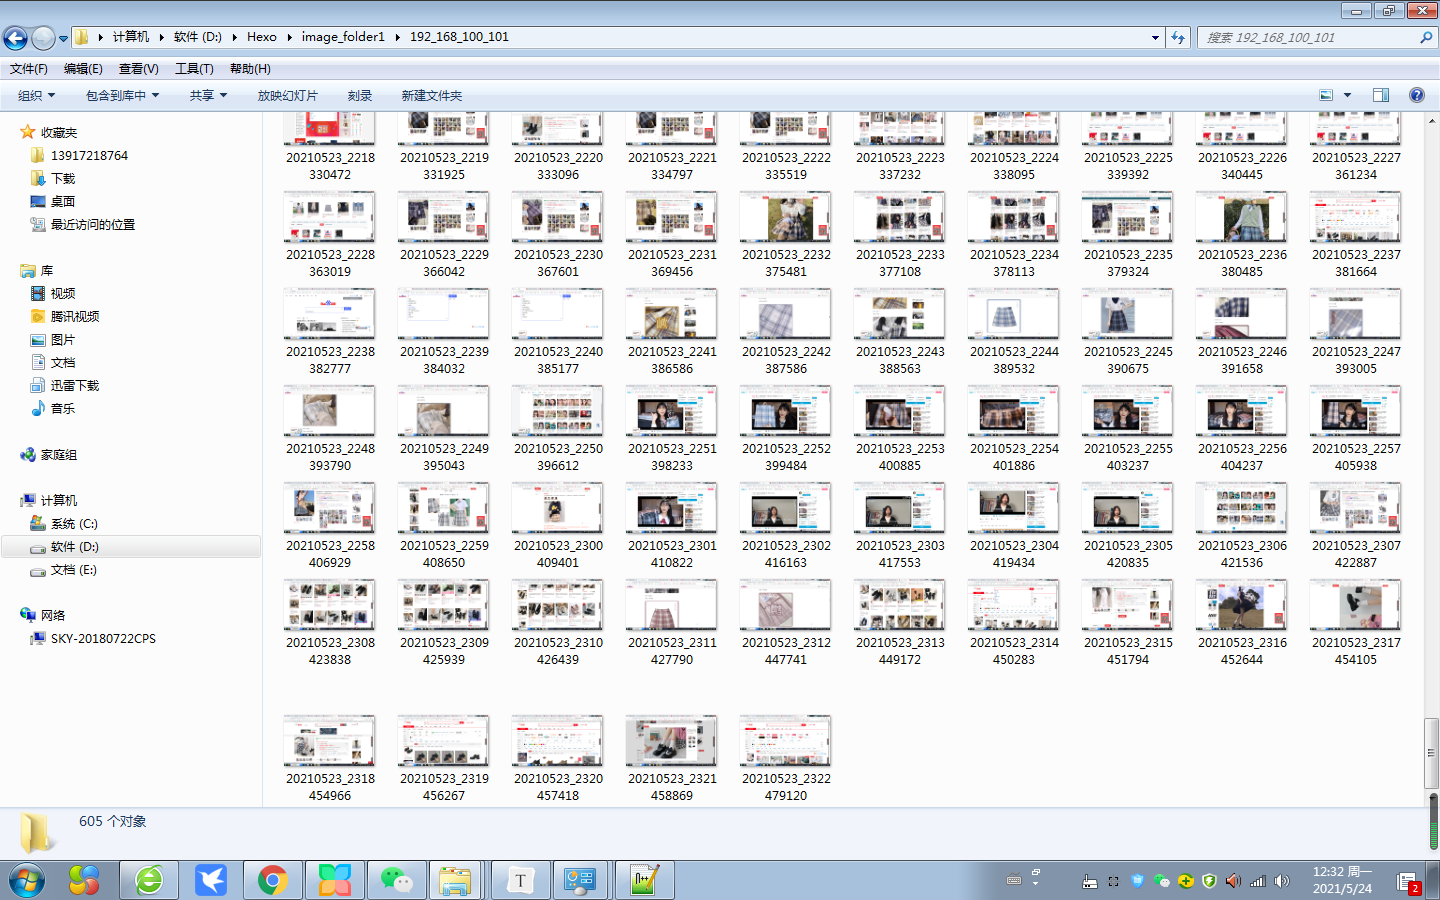Open the 文件(F) menu

tap(29, 69)
